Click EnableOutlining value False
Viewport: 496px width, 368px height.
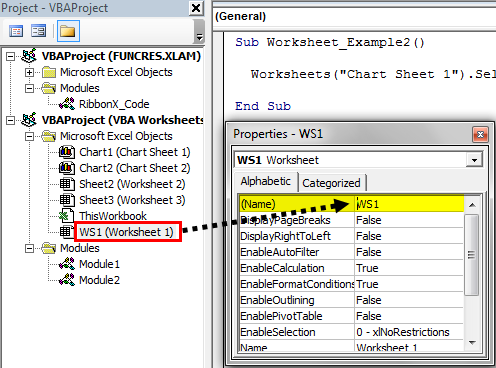click(409, 300)
